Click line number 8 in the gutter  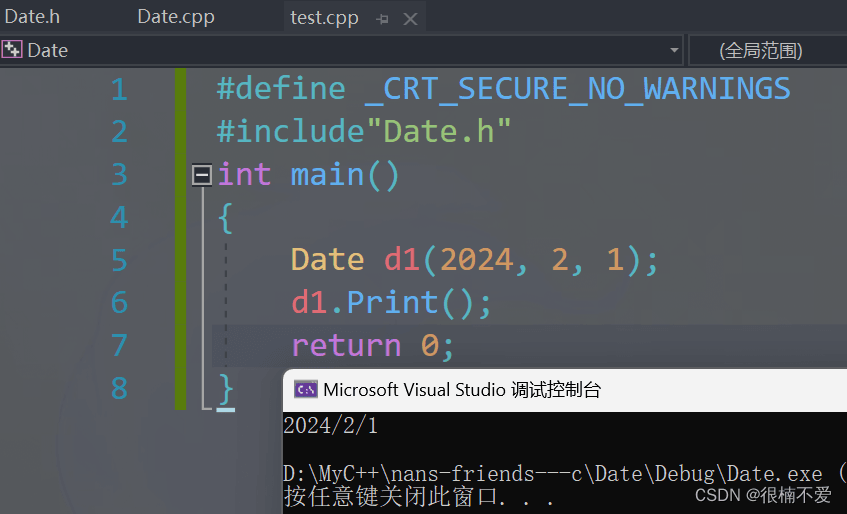[119, 388]
